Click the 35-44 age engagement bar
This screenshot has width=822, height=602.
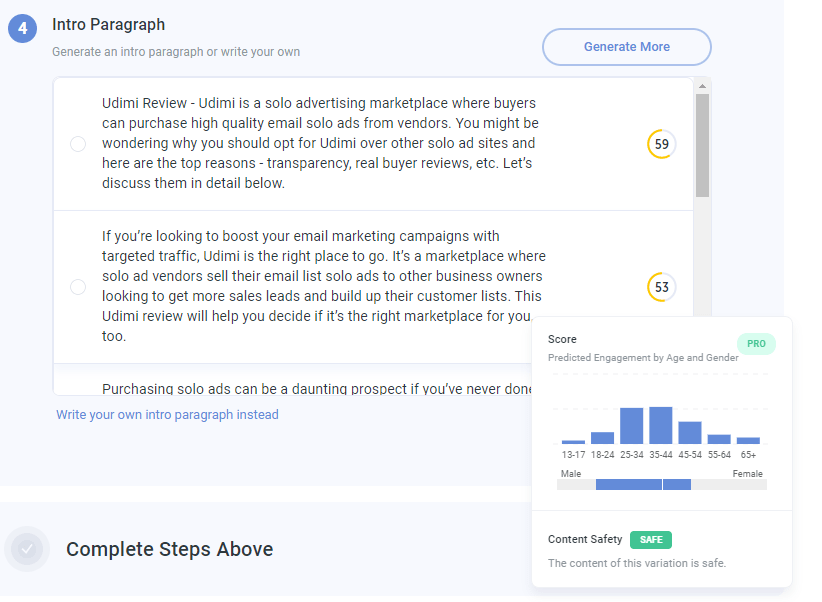661,425
